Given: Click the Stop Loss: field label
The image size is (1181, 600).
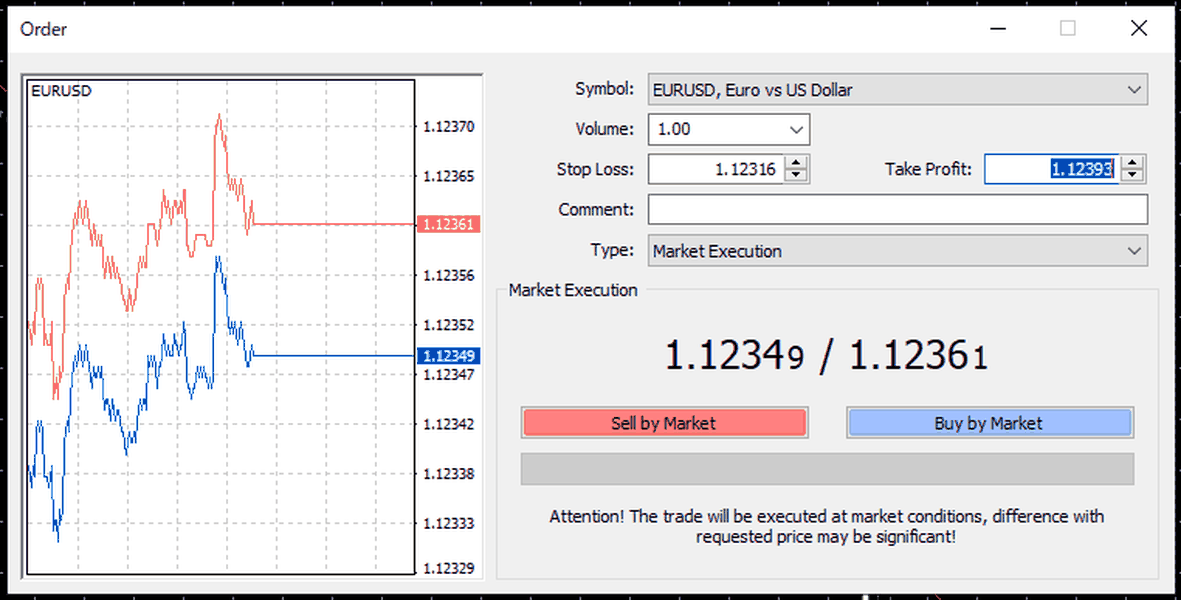Looking at the screenshot, I should click(596, 169).
